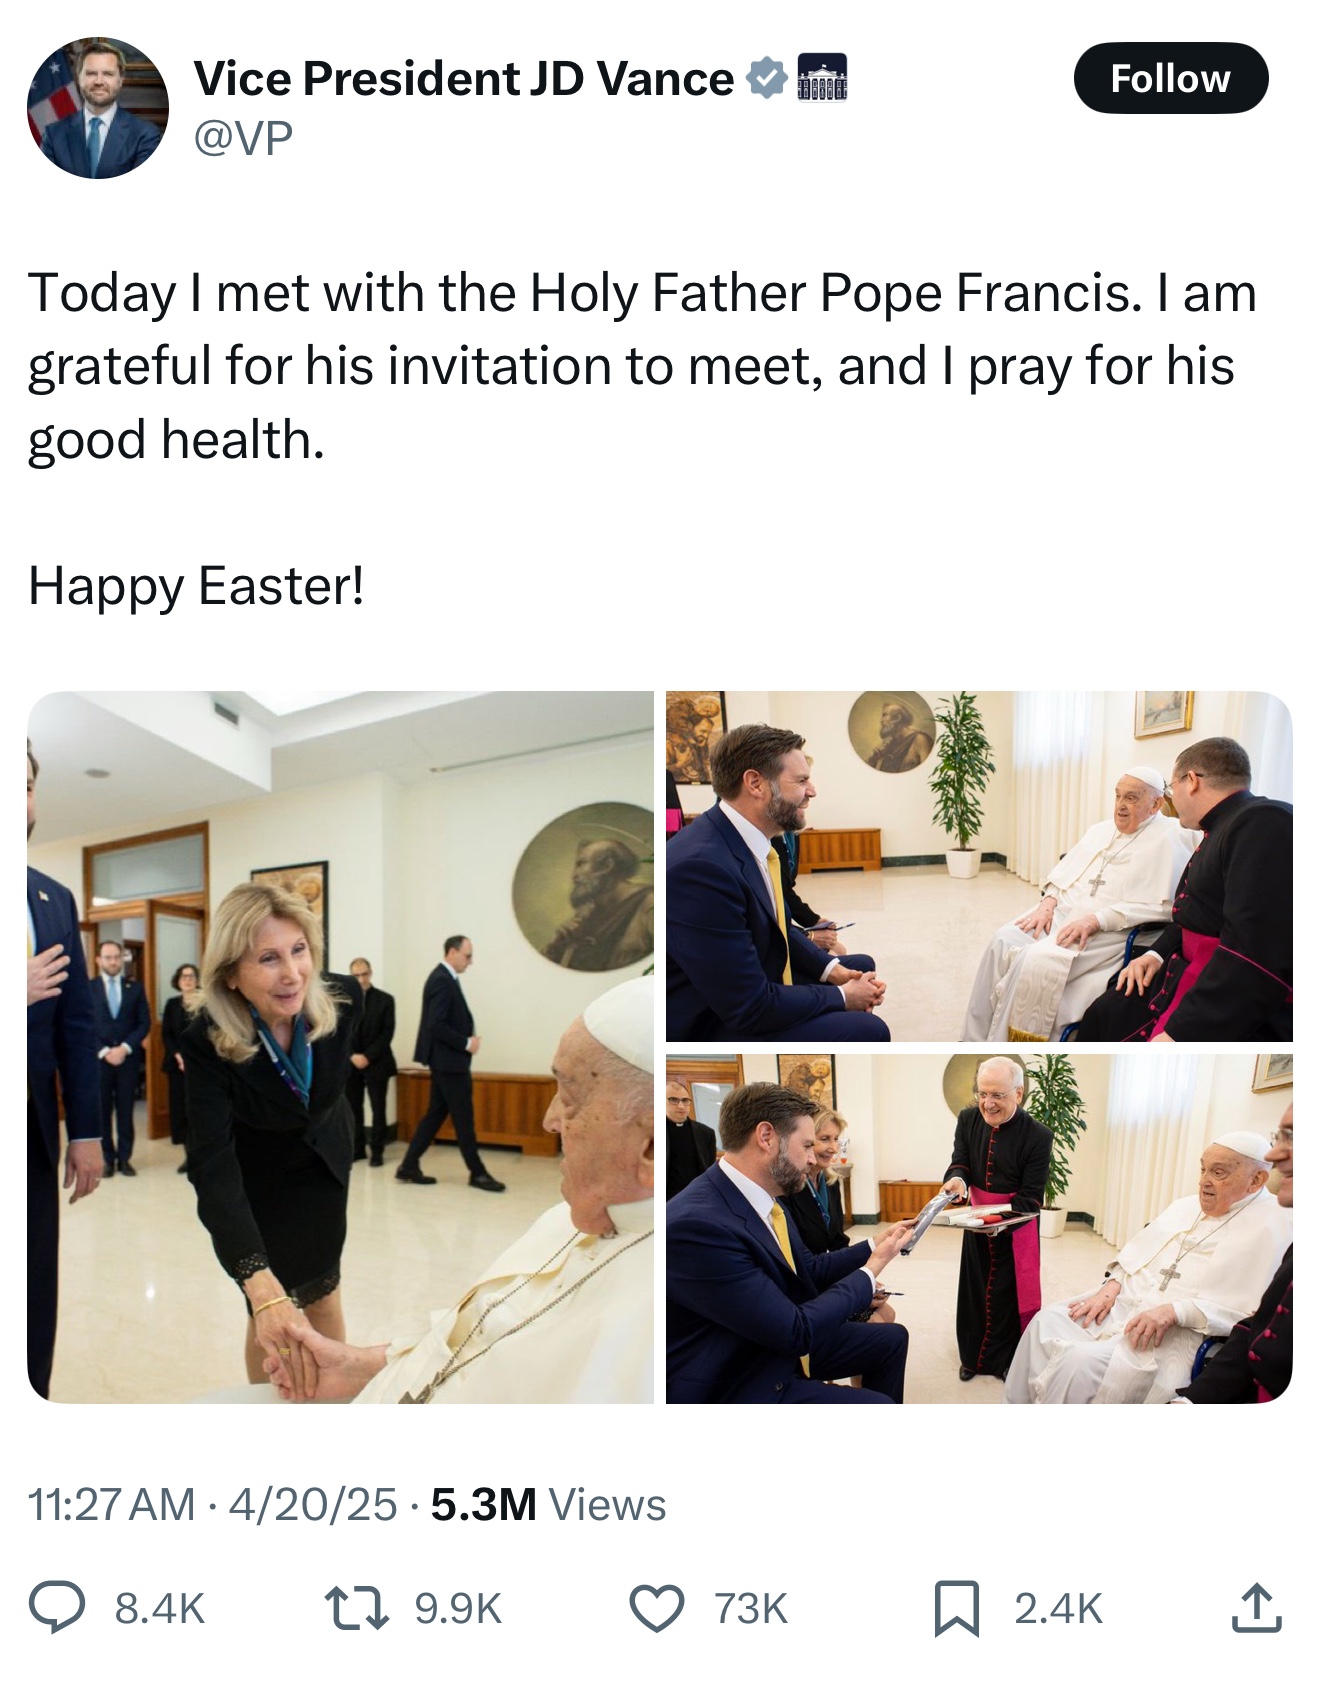Open the bottom-right photo in the grid
Viewport: 1320px width, 1684px height.
tap(979, 1228)
